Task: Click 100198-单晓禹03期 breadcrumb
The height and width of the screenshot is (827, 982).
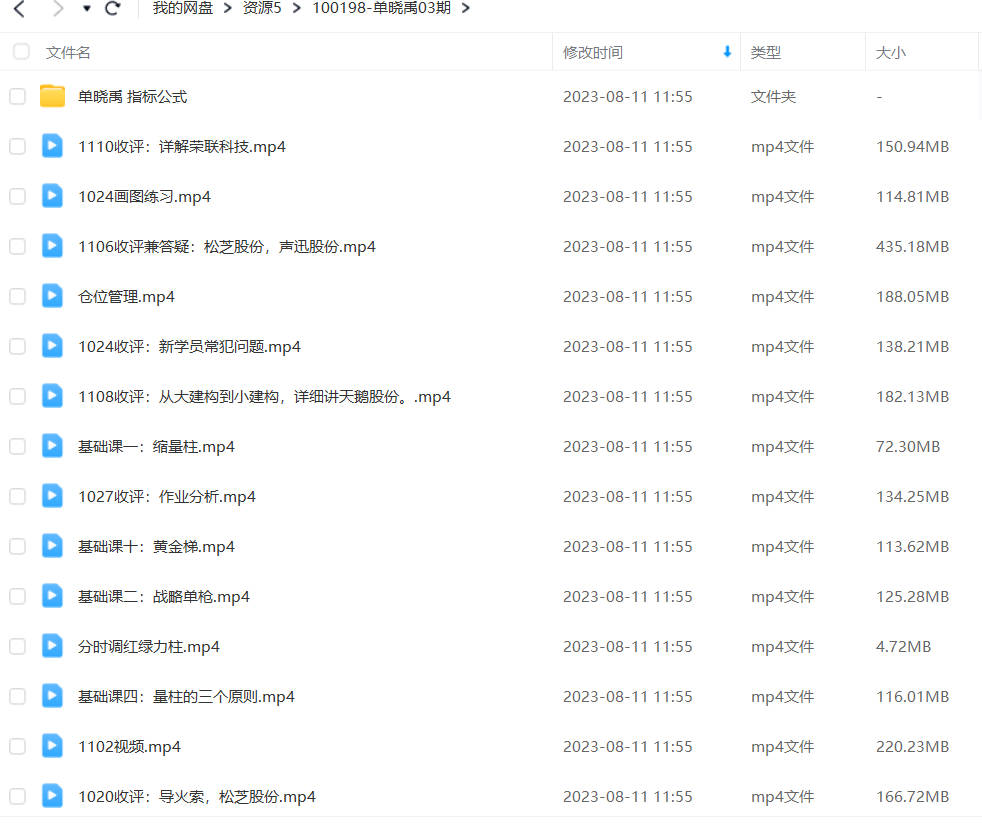Action: (381, 8)
